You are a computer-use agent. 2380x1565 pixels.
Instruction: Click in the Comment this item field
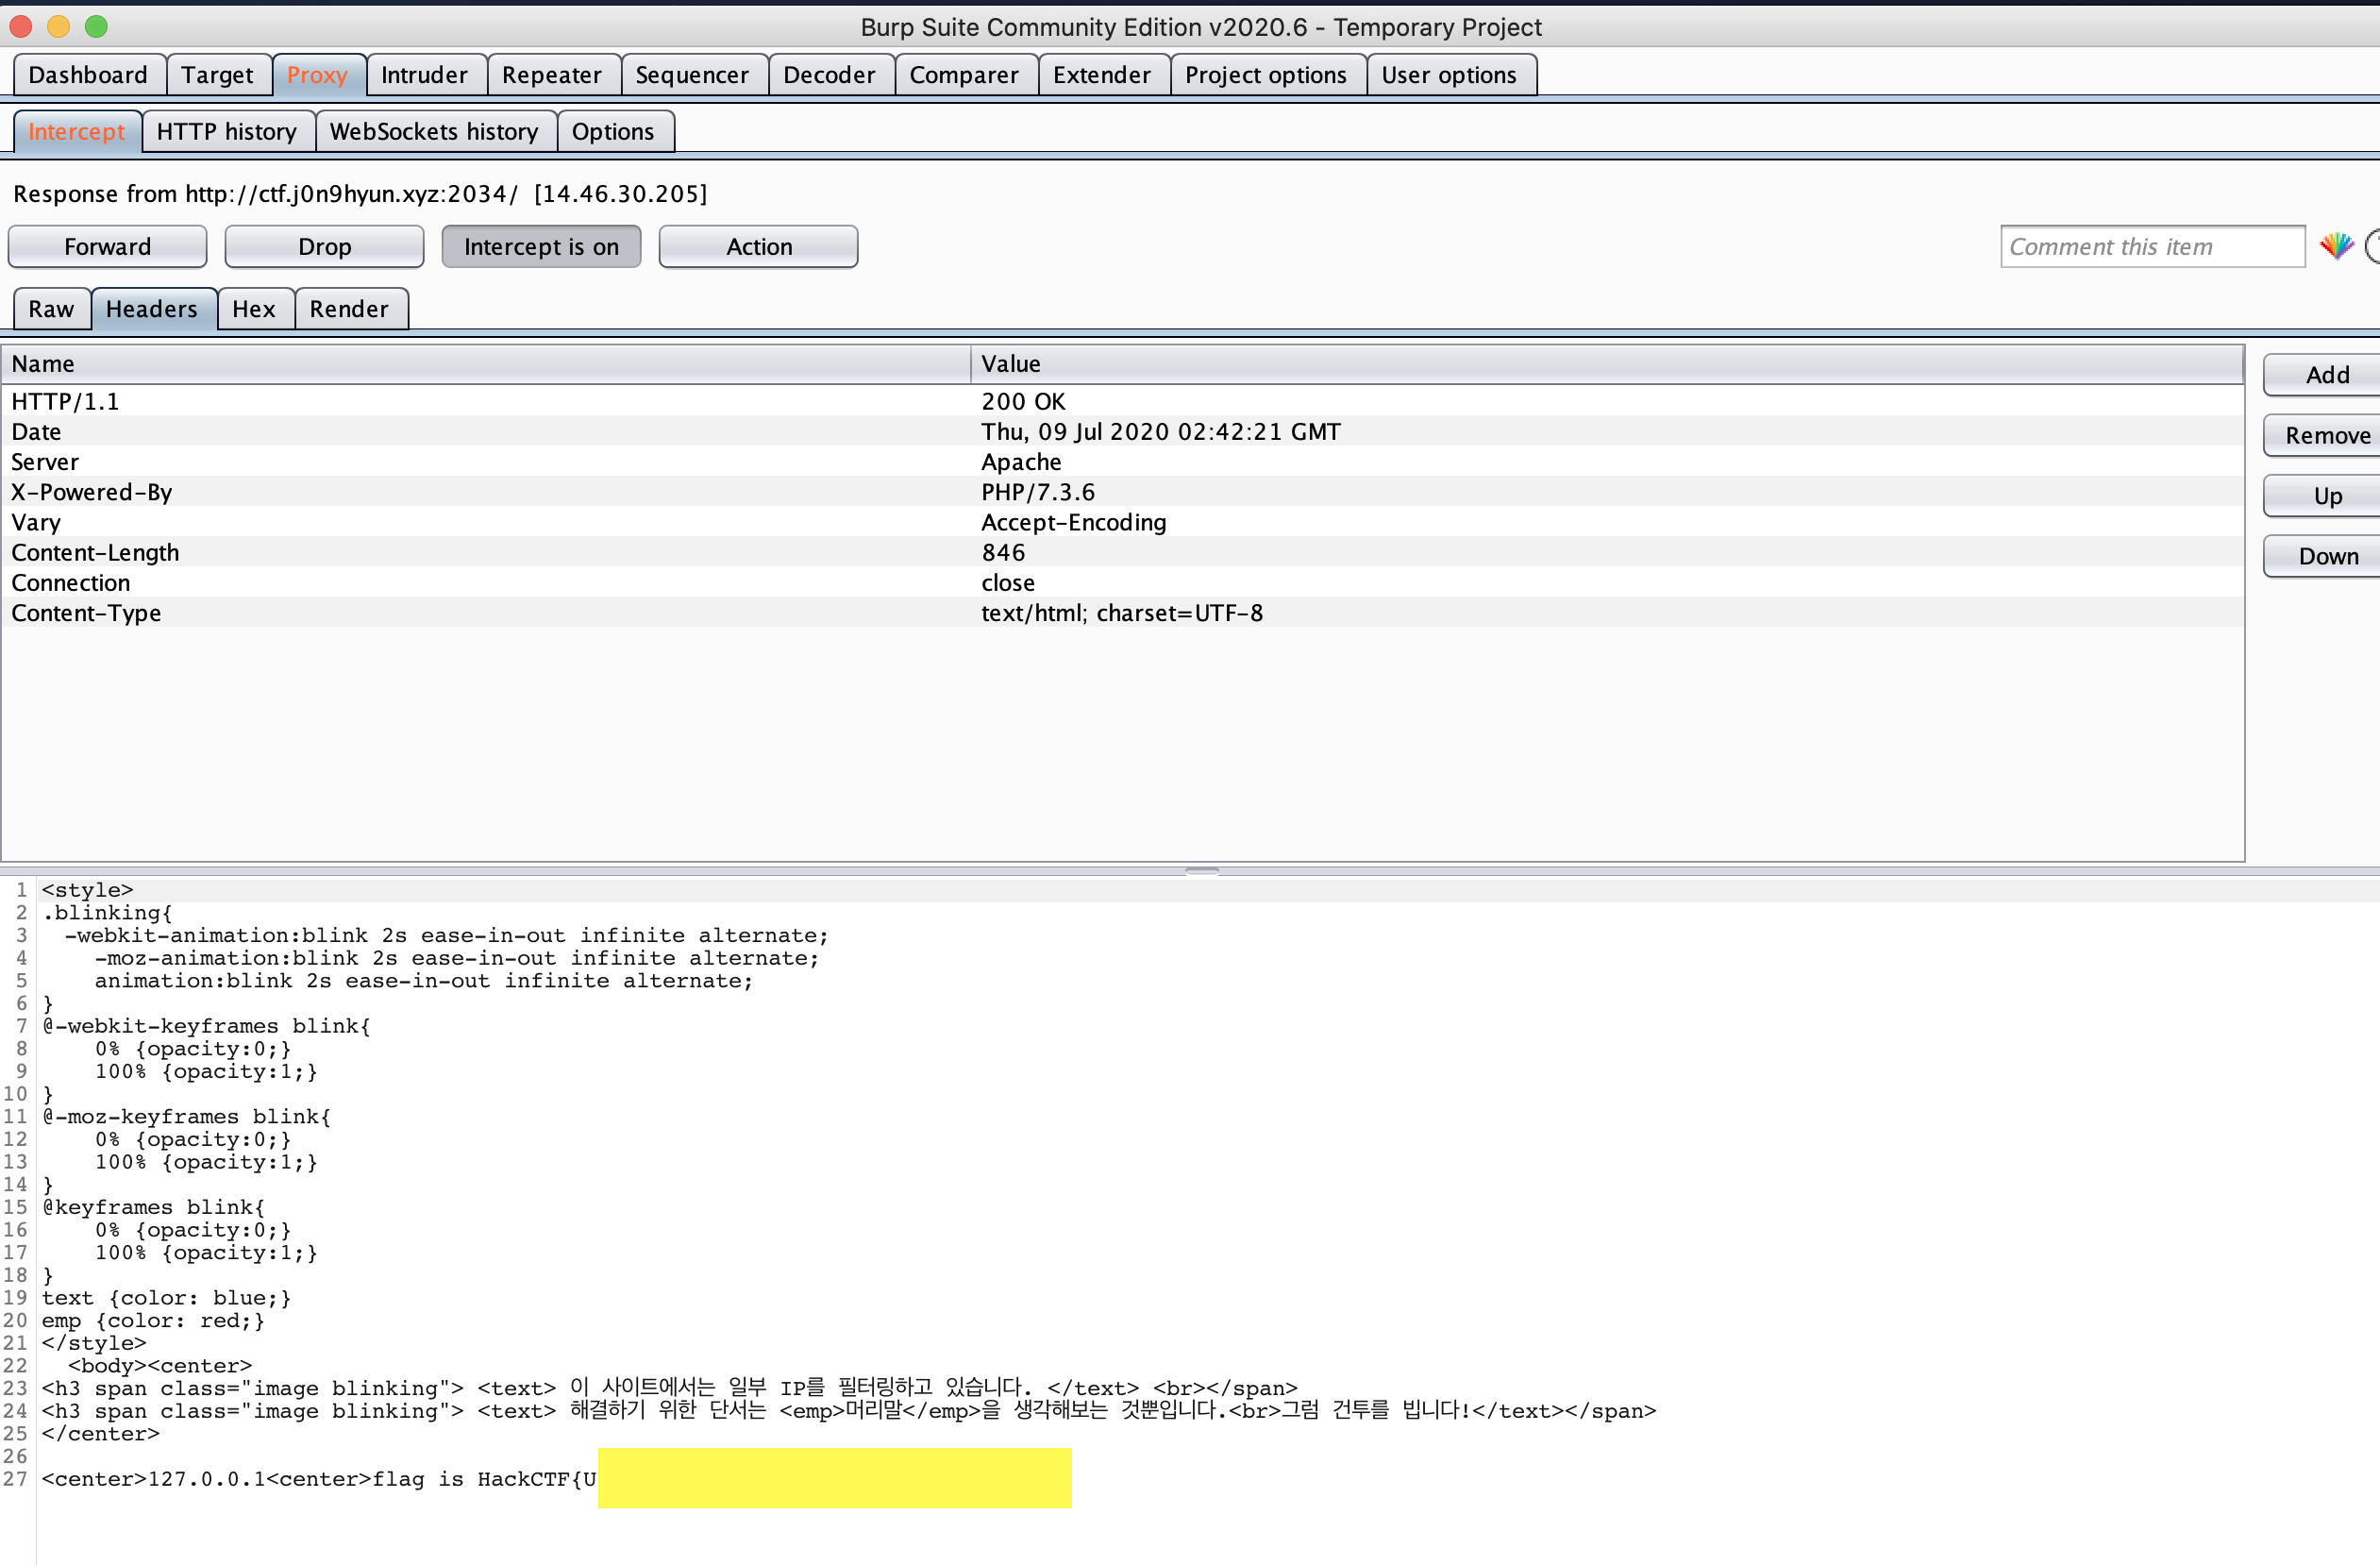[2150, 246]
